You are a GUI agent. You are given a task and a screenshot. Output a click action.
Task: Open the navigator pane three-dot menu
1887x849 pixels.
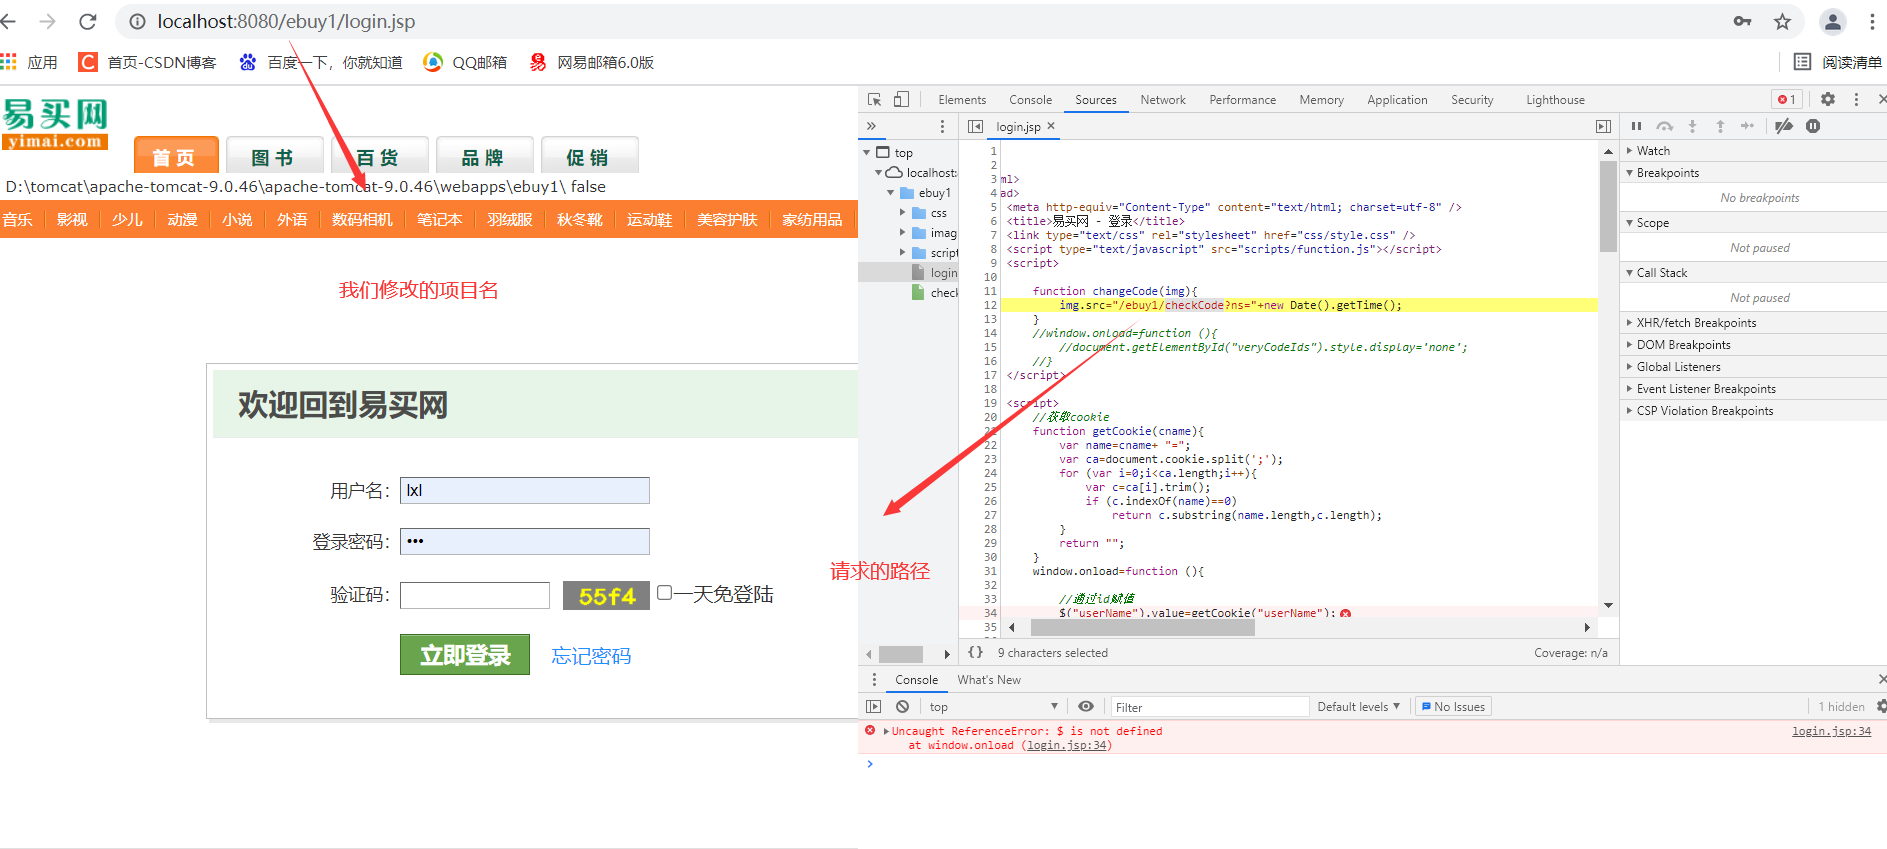point(942,126)
